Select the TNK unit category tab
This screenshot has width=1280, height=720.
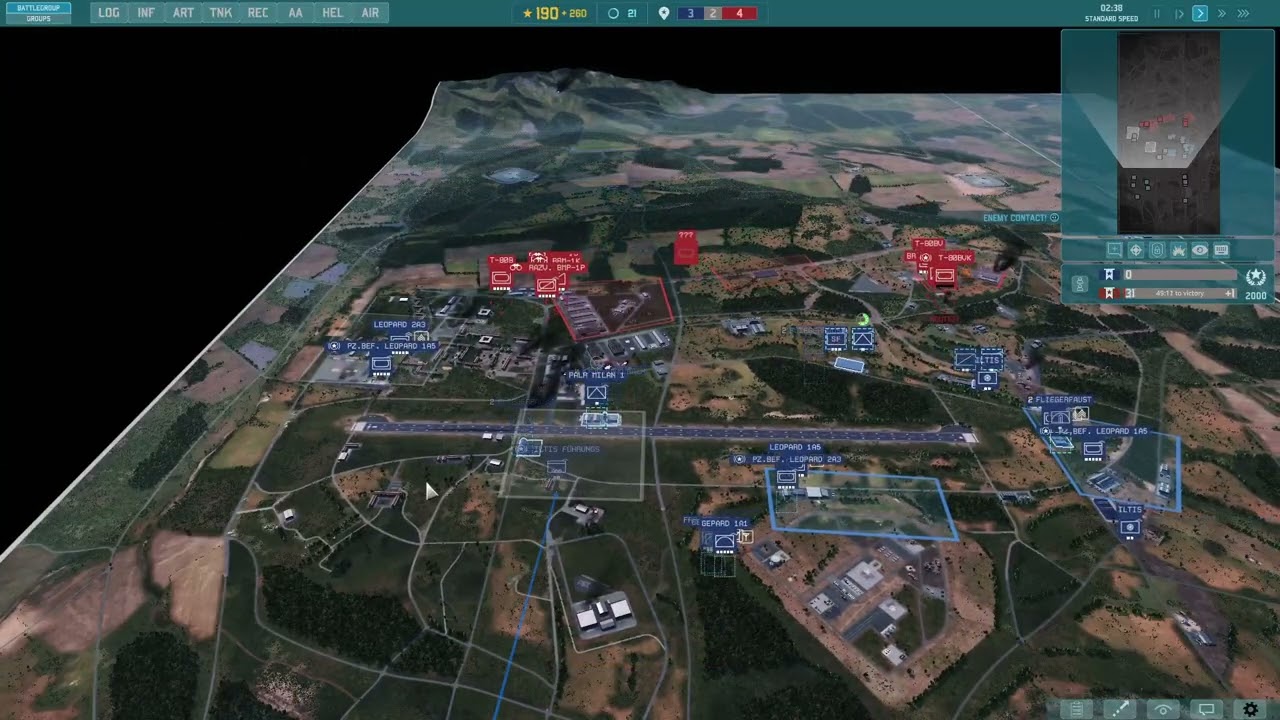(221, 13)
